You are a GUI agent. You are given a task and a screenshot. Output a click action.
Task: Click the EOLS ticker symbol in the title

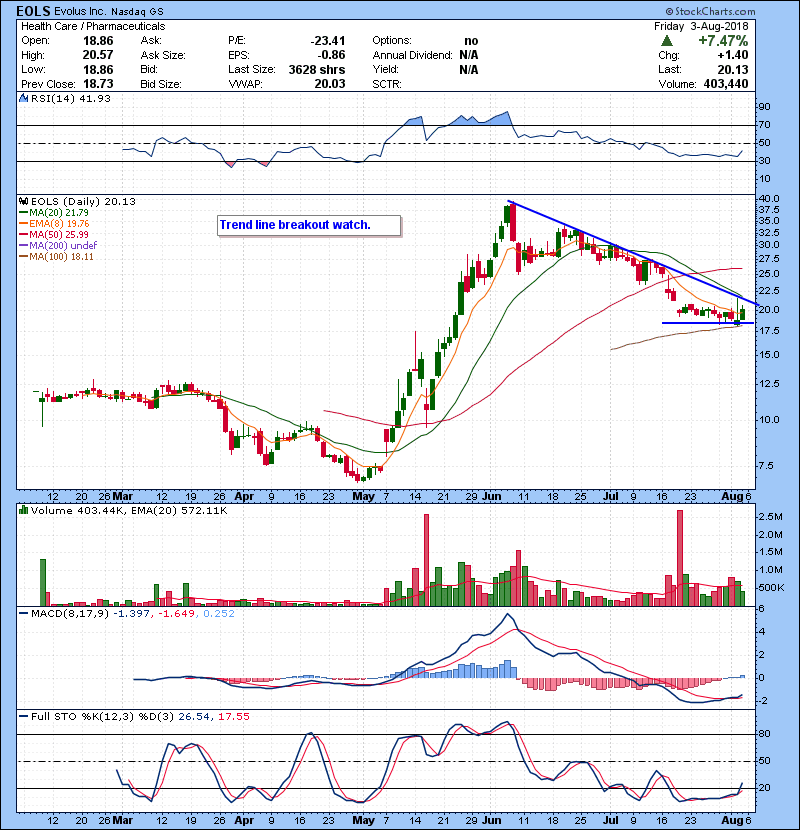33,11
